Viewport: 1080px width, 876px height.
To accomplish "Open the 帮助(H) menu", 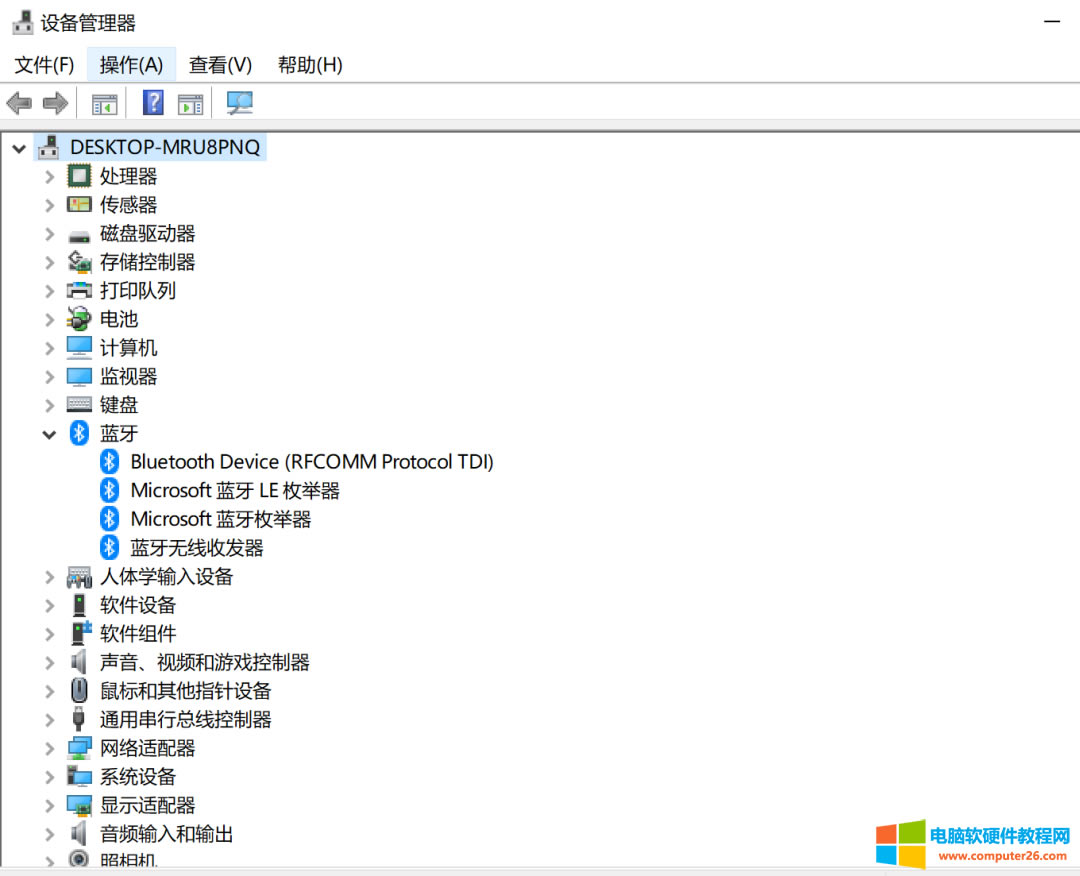I will pyautogui.click(x=310, y=65).
